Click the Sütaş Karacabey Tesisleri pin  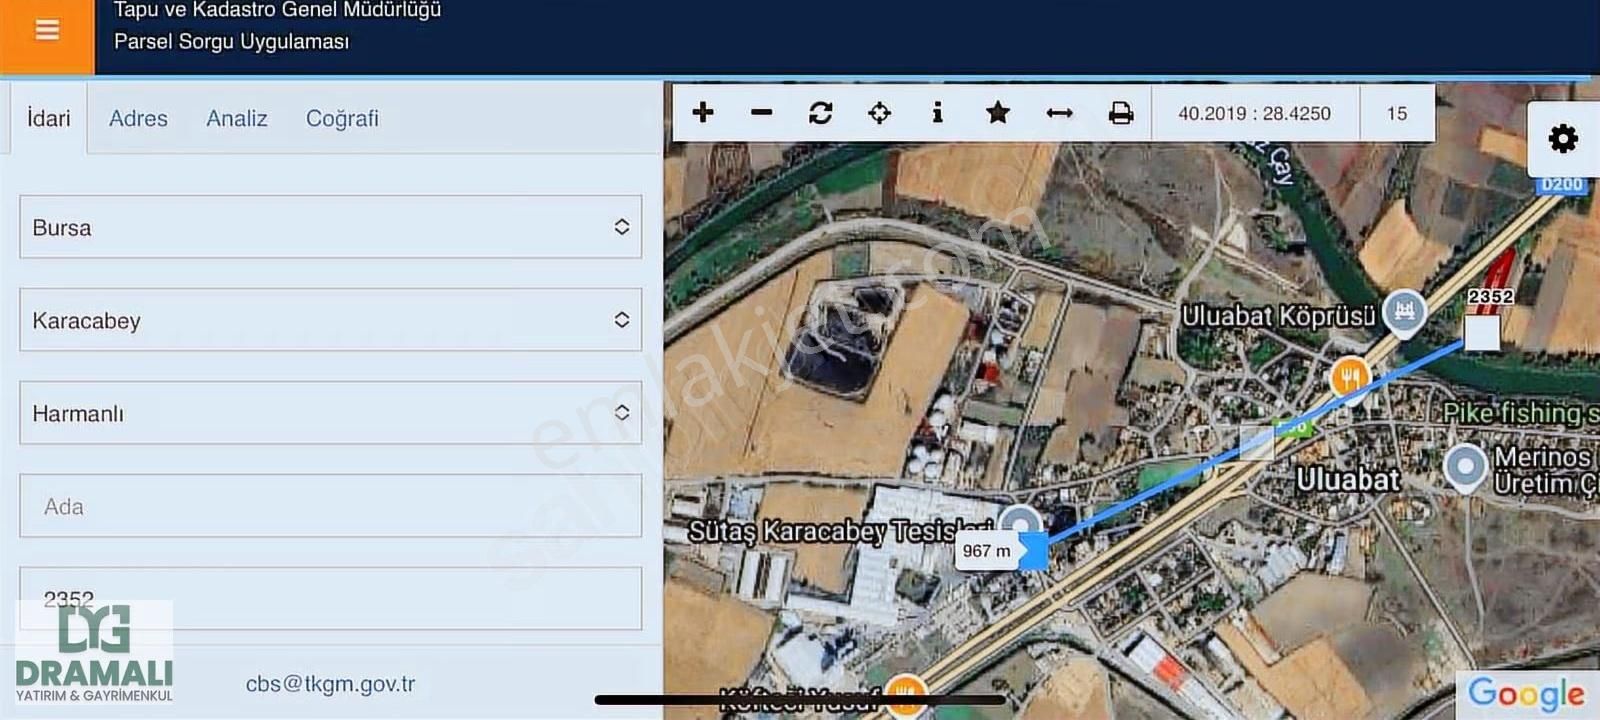pyautogui.click(x=1021, y=522)
